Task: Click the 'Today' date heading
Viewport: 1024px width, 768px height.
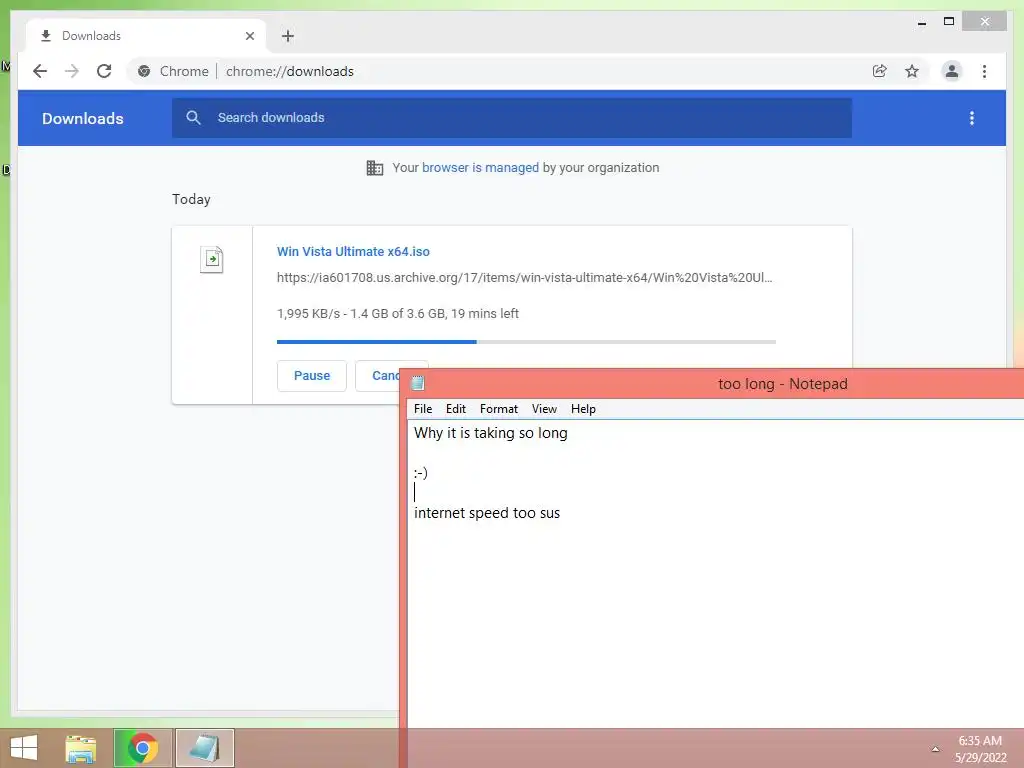Action: (x=191, y=199)
